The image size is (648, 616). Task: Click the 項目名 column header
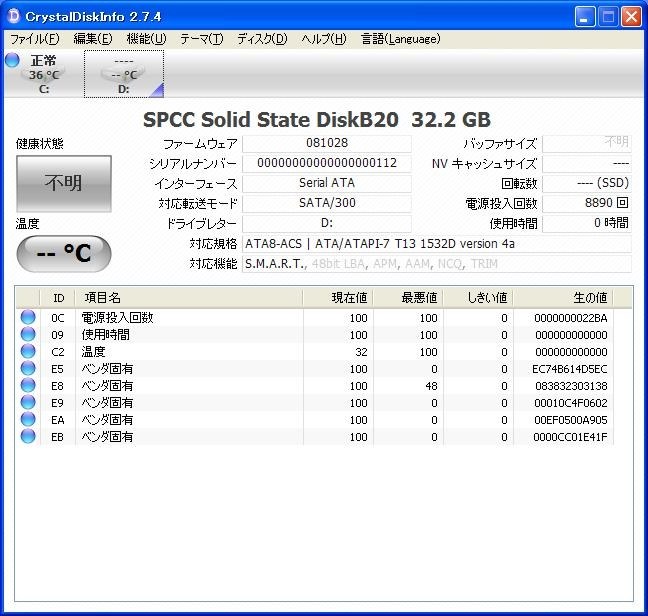(189, 297)
